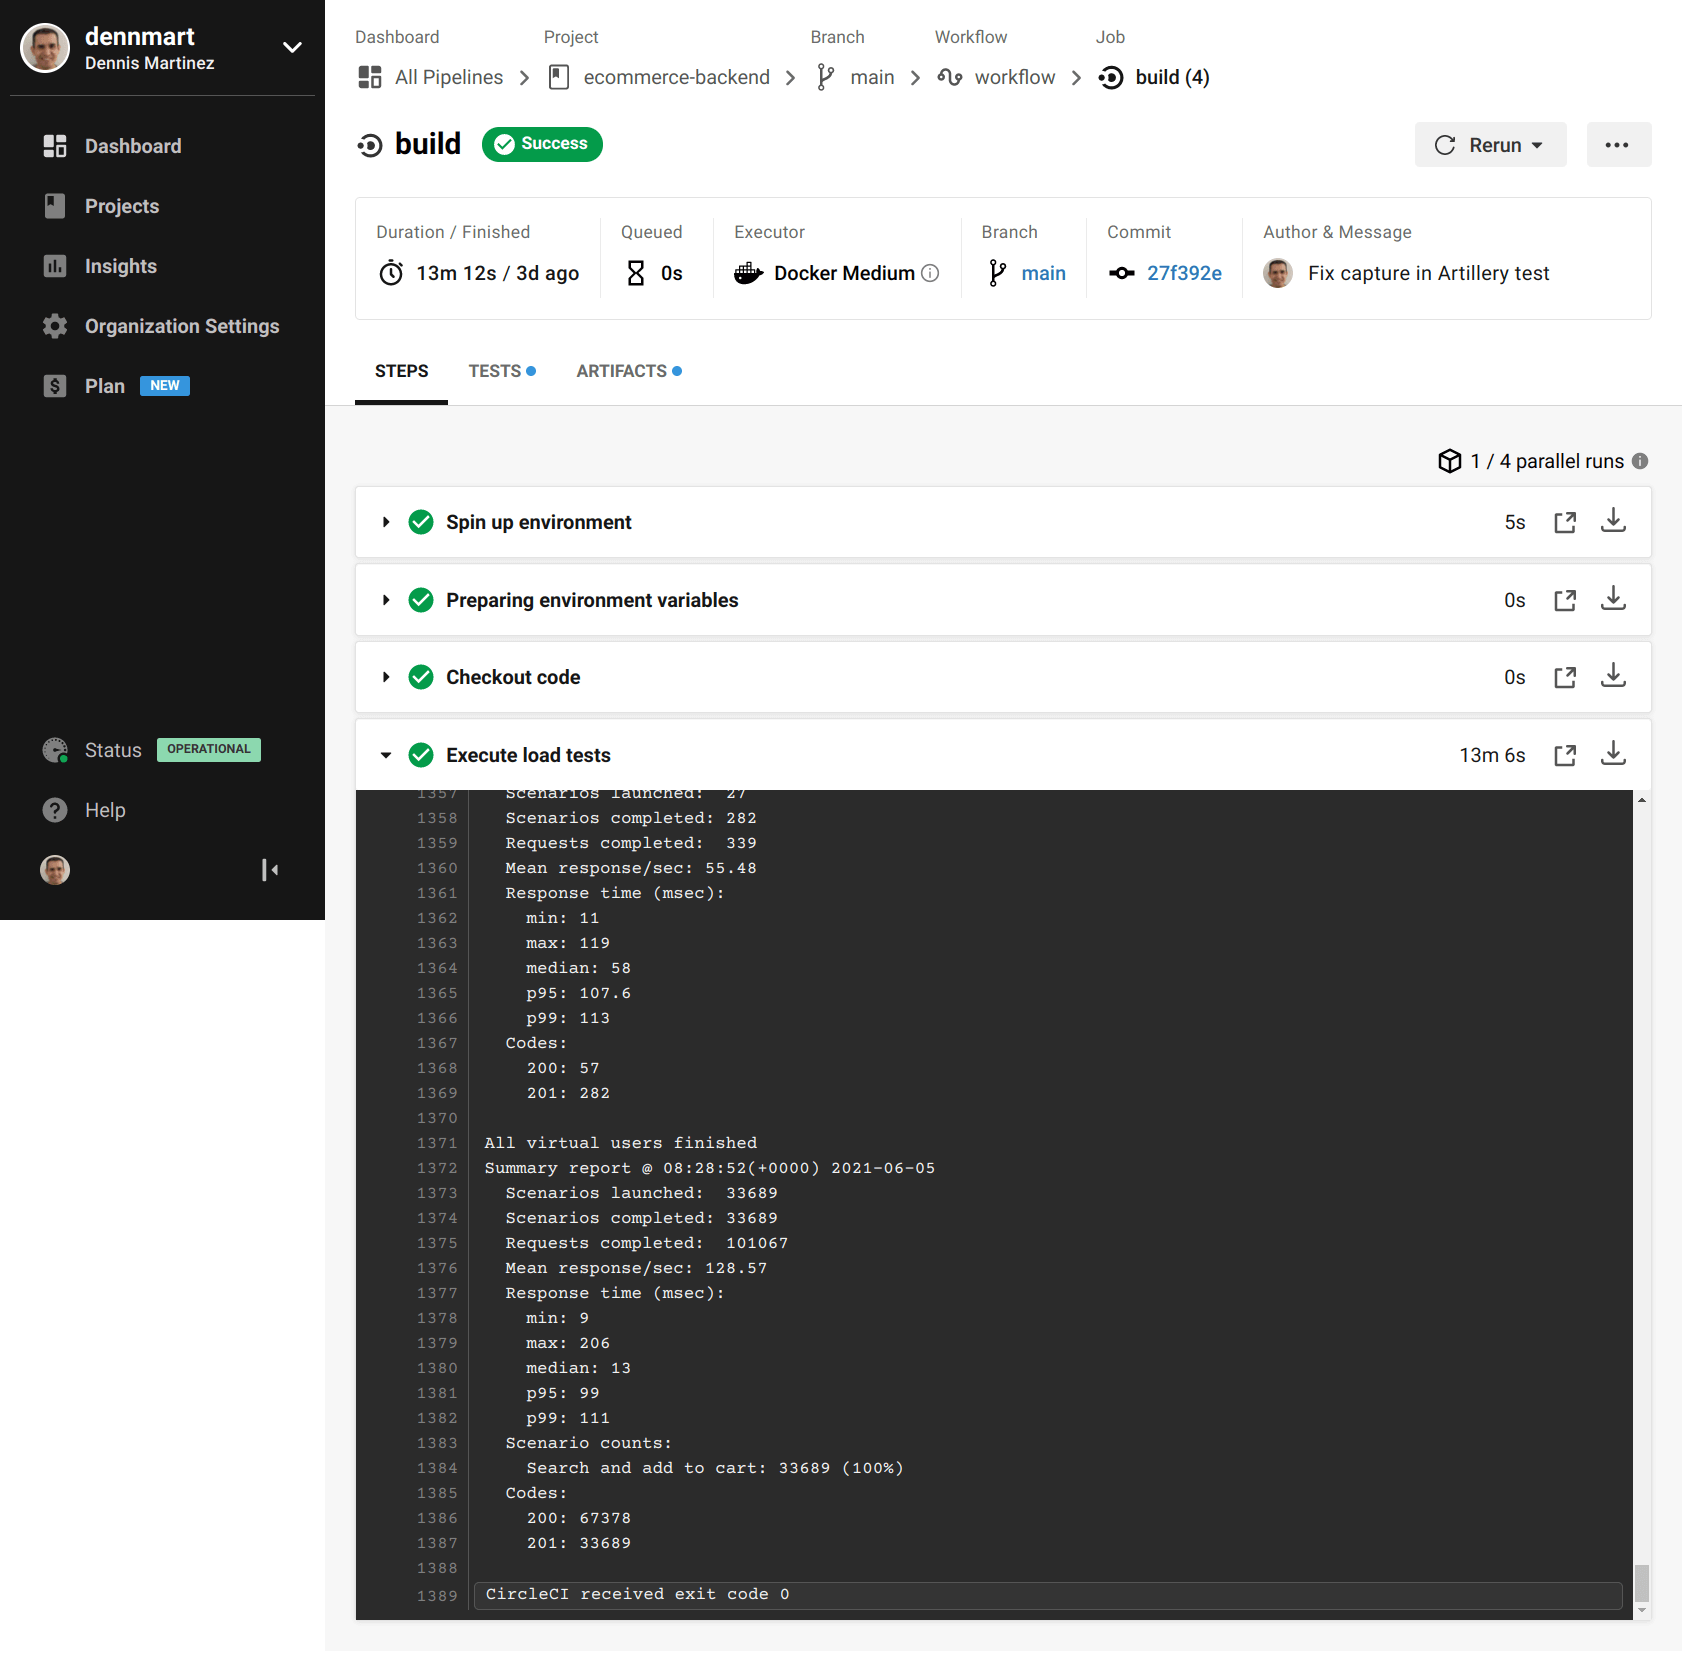Open commit 27f392e

pyautogui.click(x=1184, y=272)
